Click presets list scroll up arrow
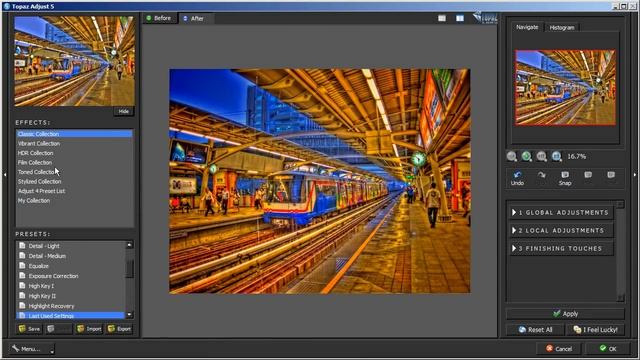 pos(129,245)
